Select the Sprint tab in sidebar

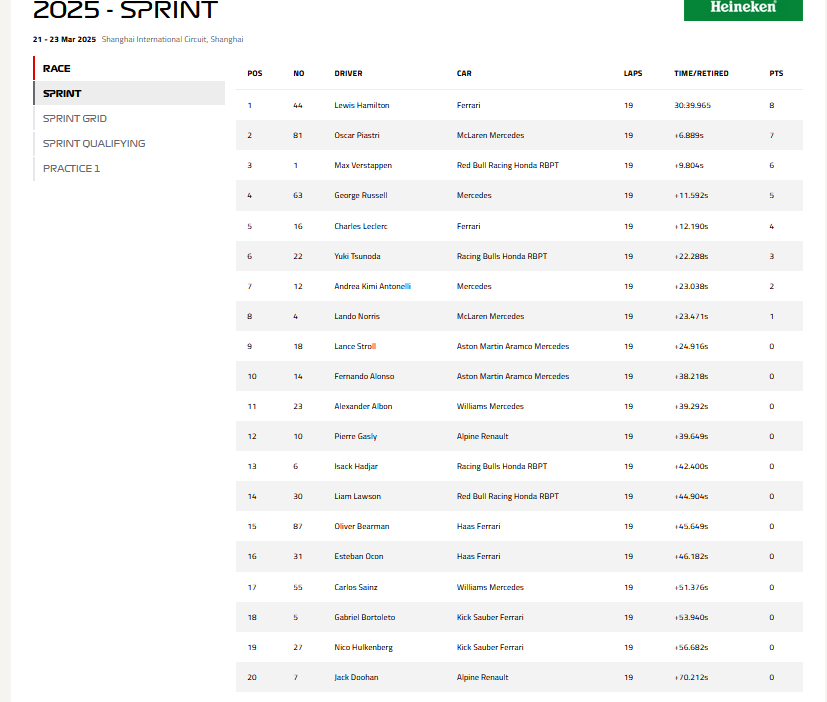coord(62,93)
